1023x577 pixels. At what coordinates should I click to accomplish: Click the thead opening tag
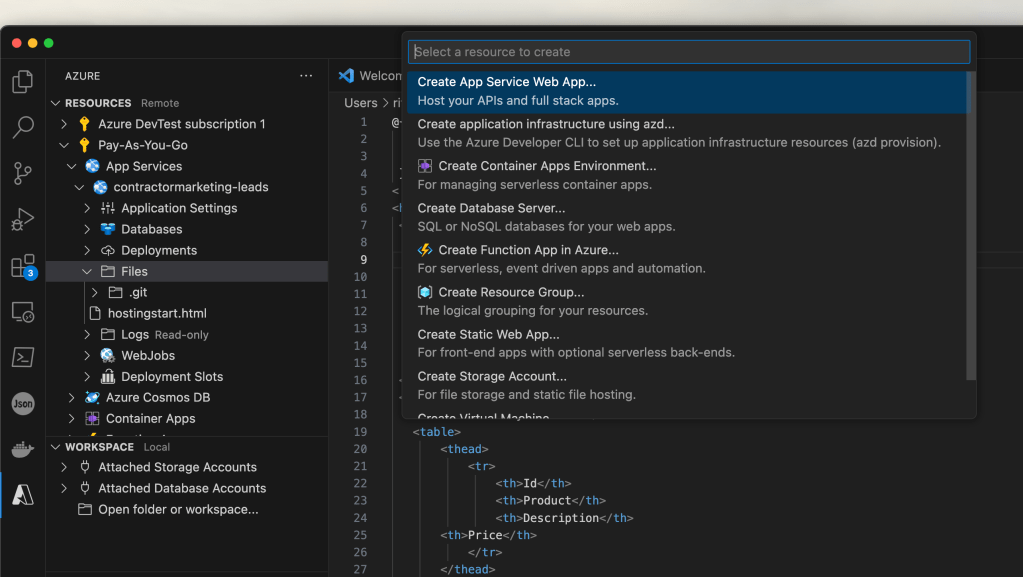click(x=464, y=449)
